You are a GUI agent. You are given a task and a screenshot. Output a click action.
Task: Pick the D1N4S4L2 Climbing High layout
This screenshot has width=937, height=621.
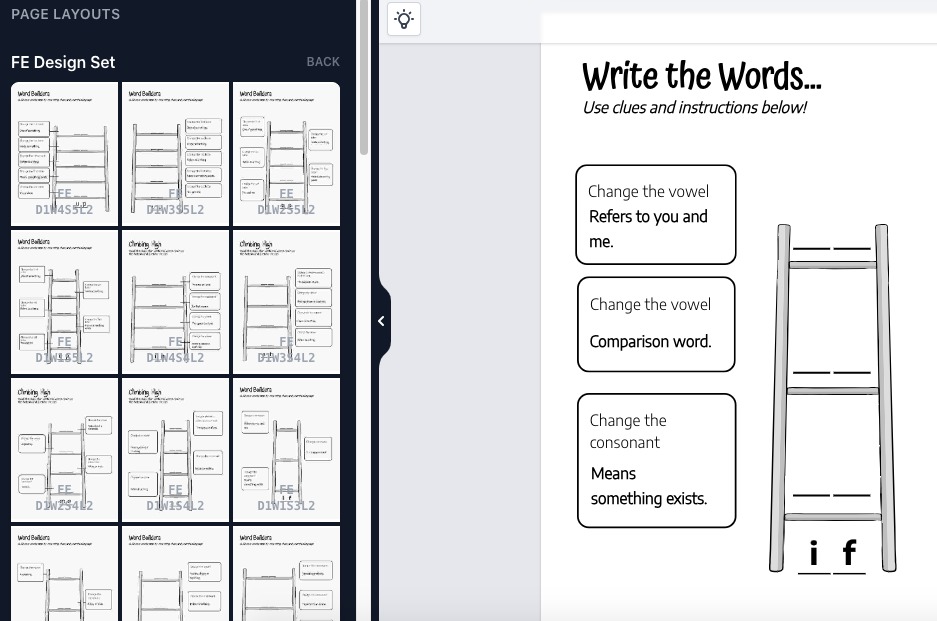pyautogui.click(x=175, y=302)
